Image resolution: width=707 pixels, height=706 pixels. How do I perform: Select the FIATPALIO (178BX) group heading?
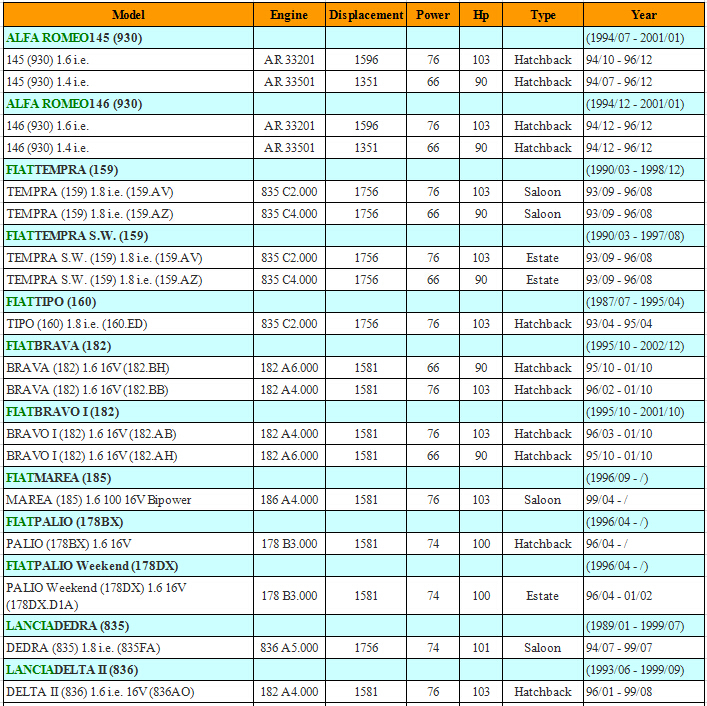64,522
